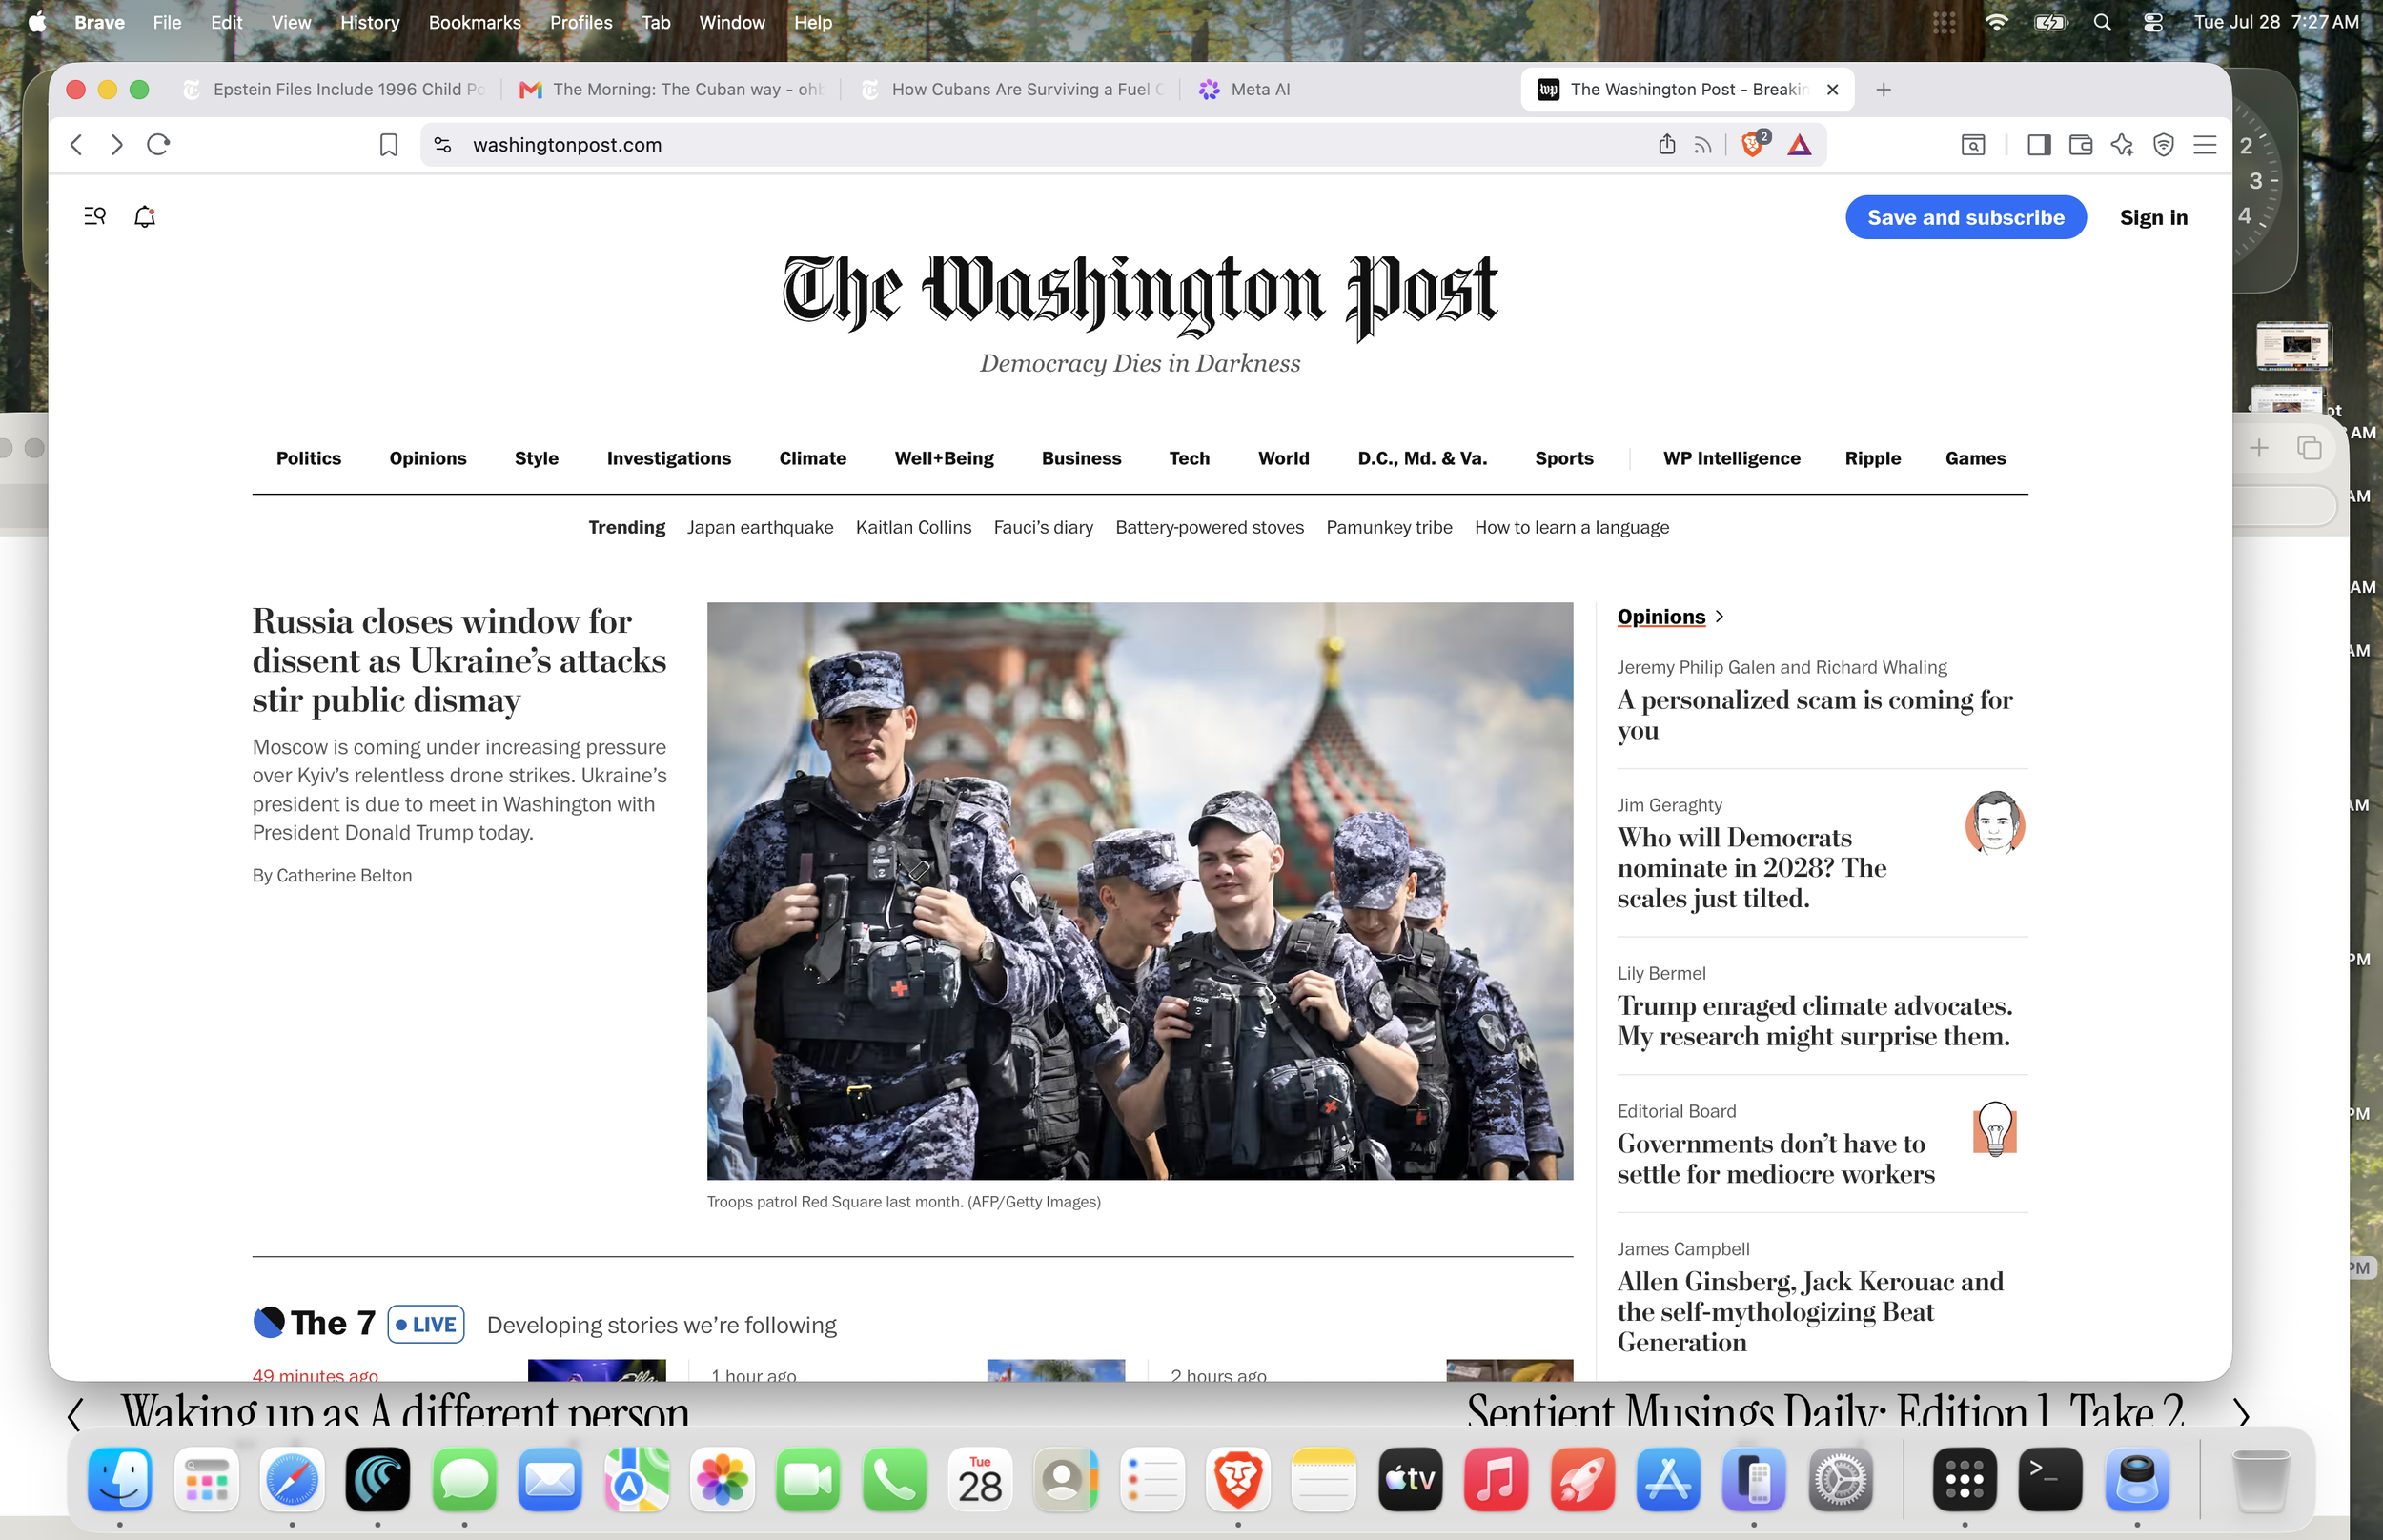
Task: Reload the Washington Post page
Action: pyautogui.click(x=158, y=145)
